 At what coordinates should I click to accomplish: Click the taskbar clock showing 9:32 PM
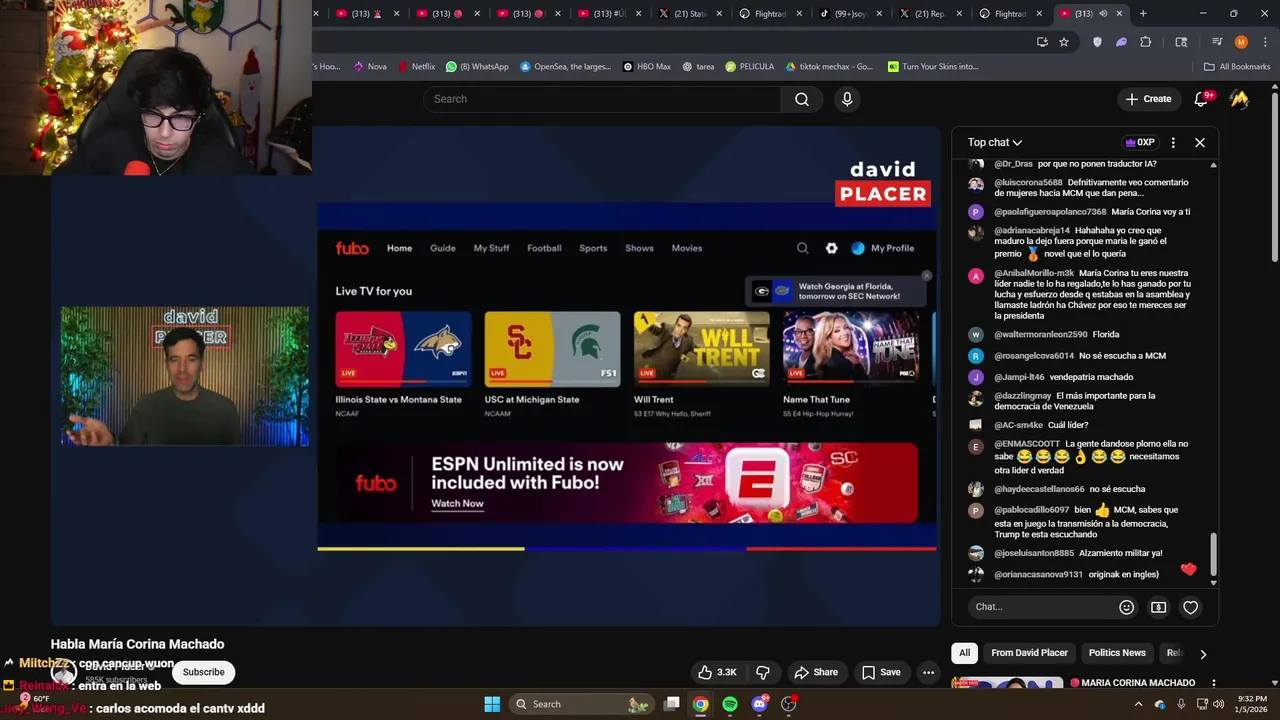1253,704
